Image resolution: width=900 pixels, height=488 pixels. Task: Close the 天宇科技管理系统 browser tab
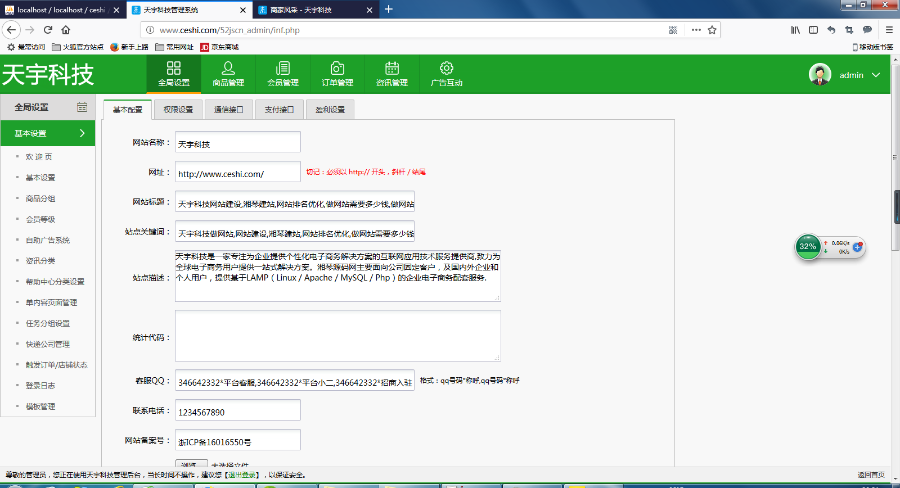[x=243, y=10]
